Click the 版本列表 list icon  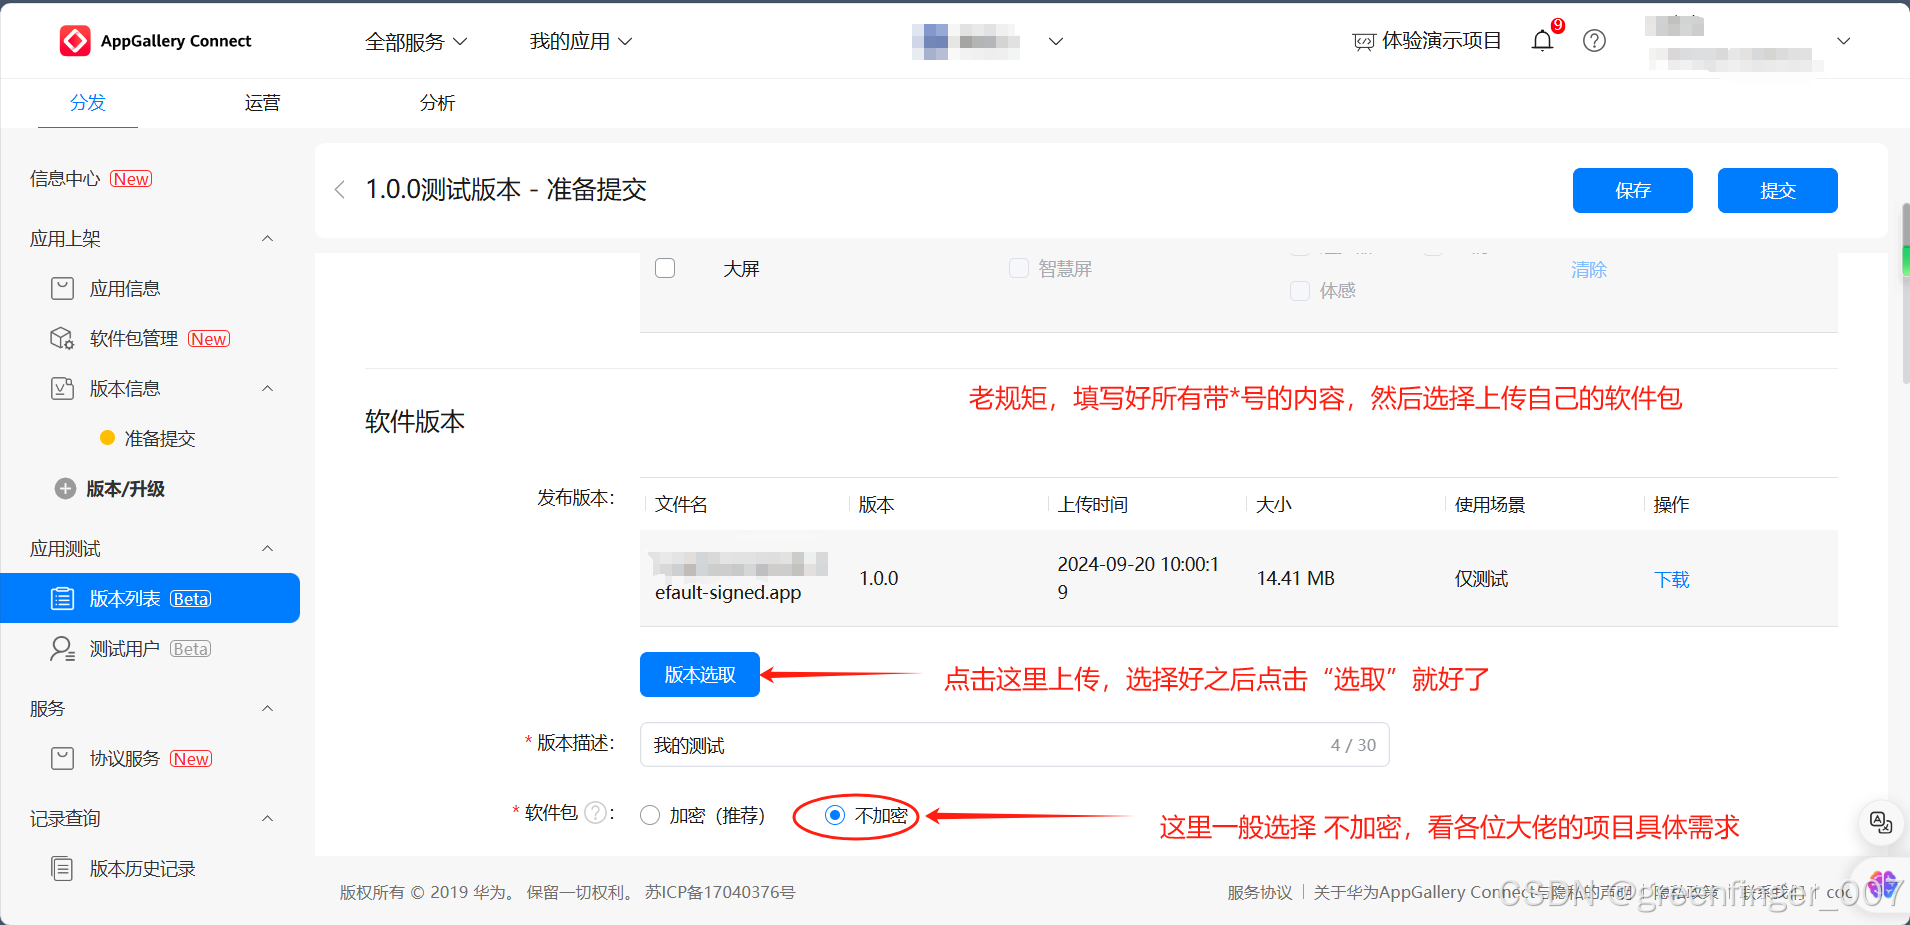click(x=62, y=599)
